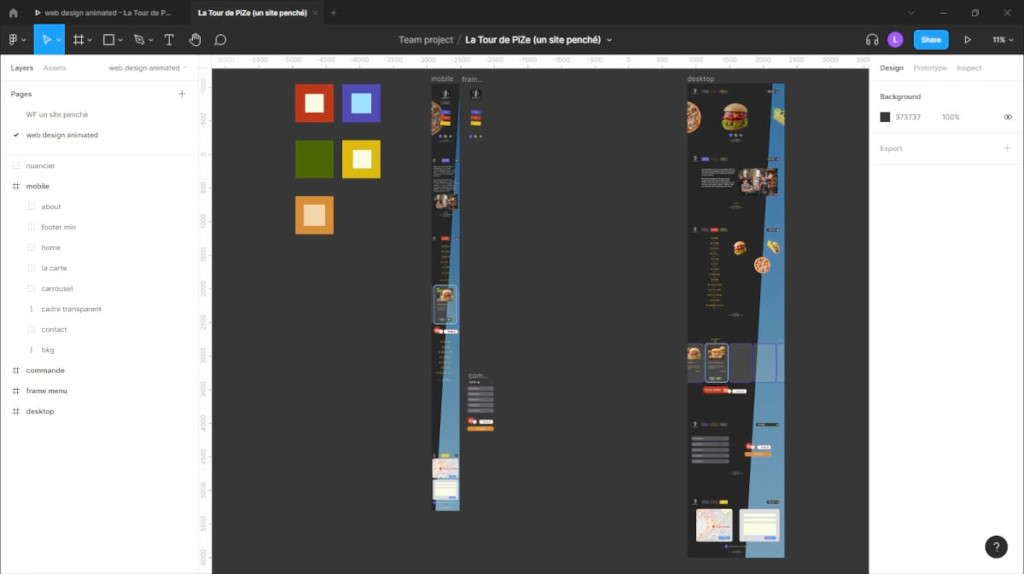Open the Assets tab

point(54,68)
